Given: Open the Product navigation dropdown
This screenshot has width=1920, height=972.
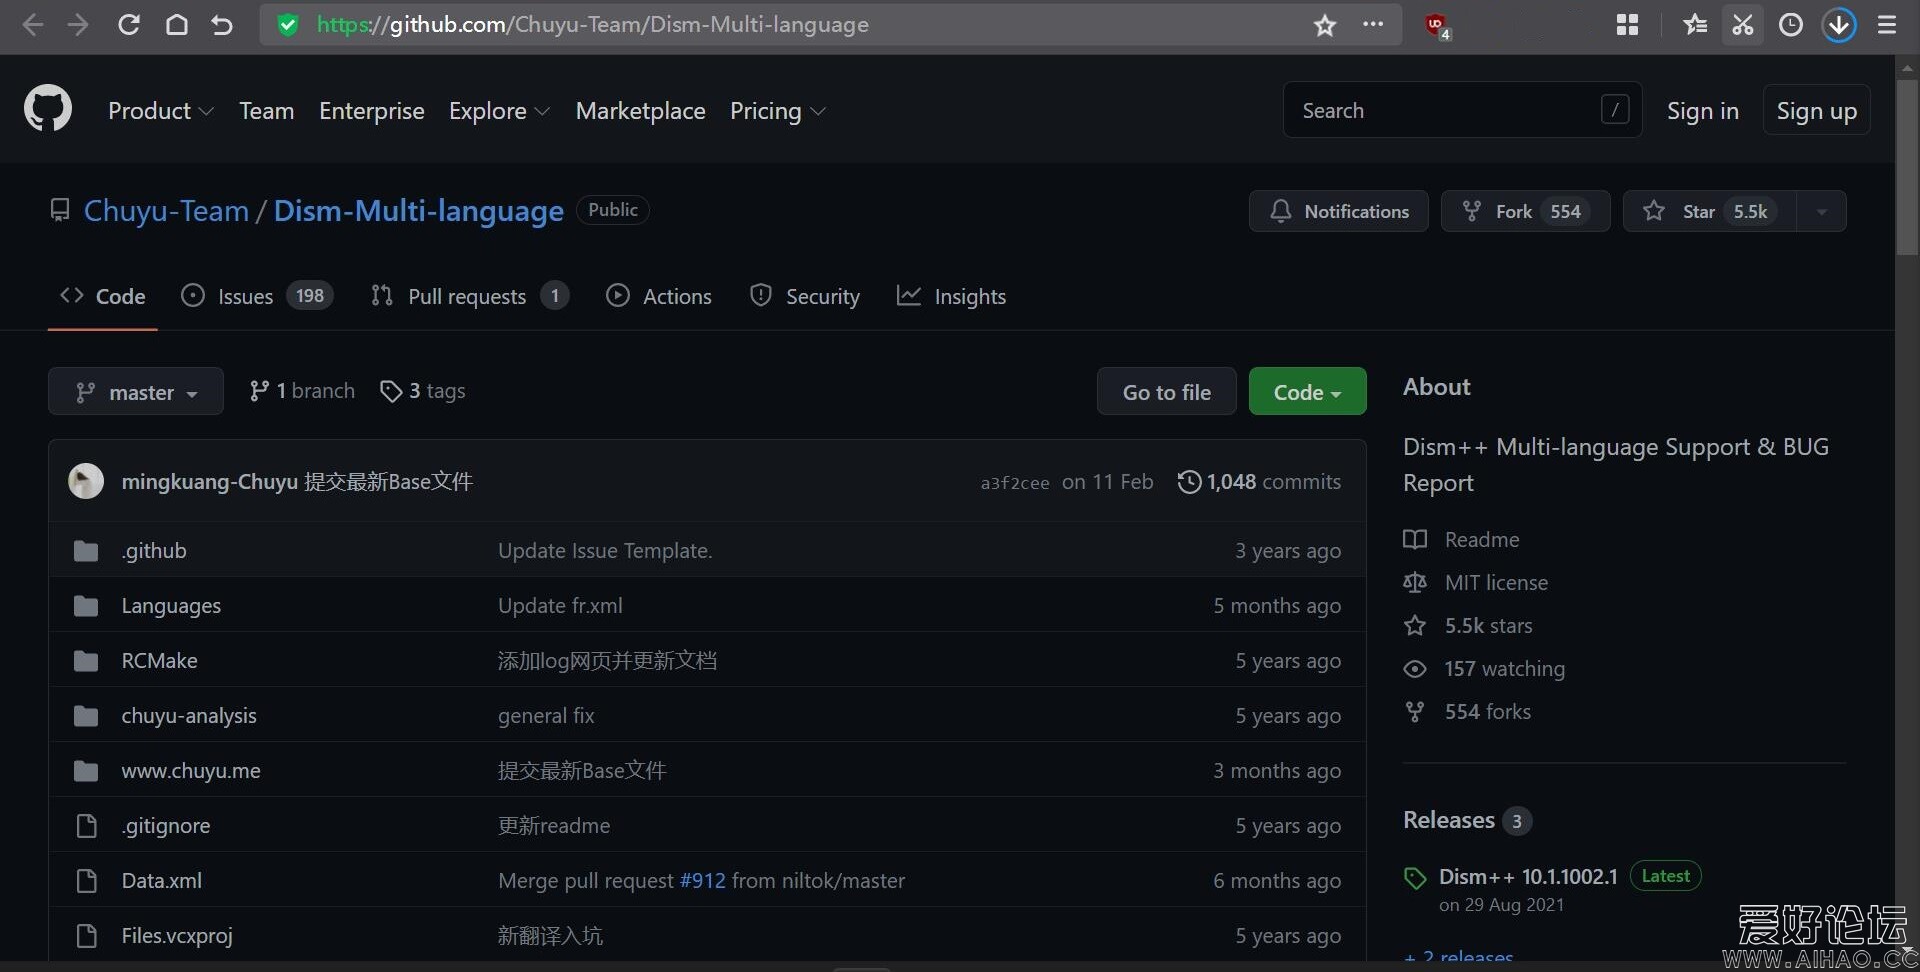Looking at the screenshot, I should point(160,111).
